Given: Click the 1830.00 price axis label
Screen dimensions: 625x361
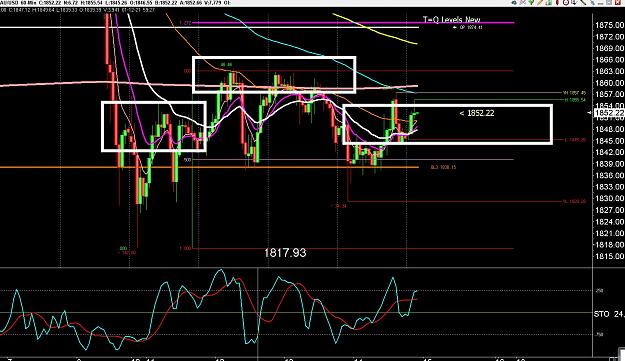Looking at the screenshot, I should pos(609,198).
